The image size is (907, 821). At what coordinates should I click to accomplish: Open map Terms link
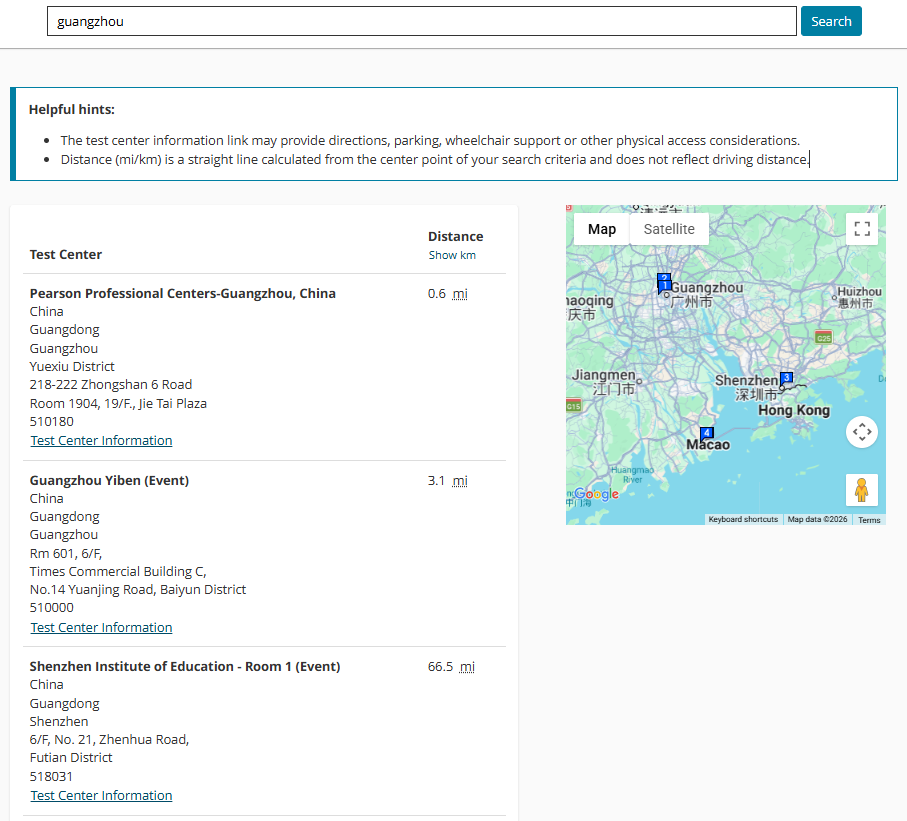coord(869,520)
